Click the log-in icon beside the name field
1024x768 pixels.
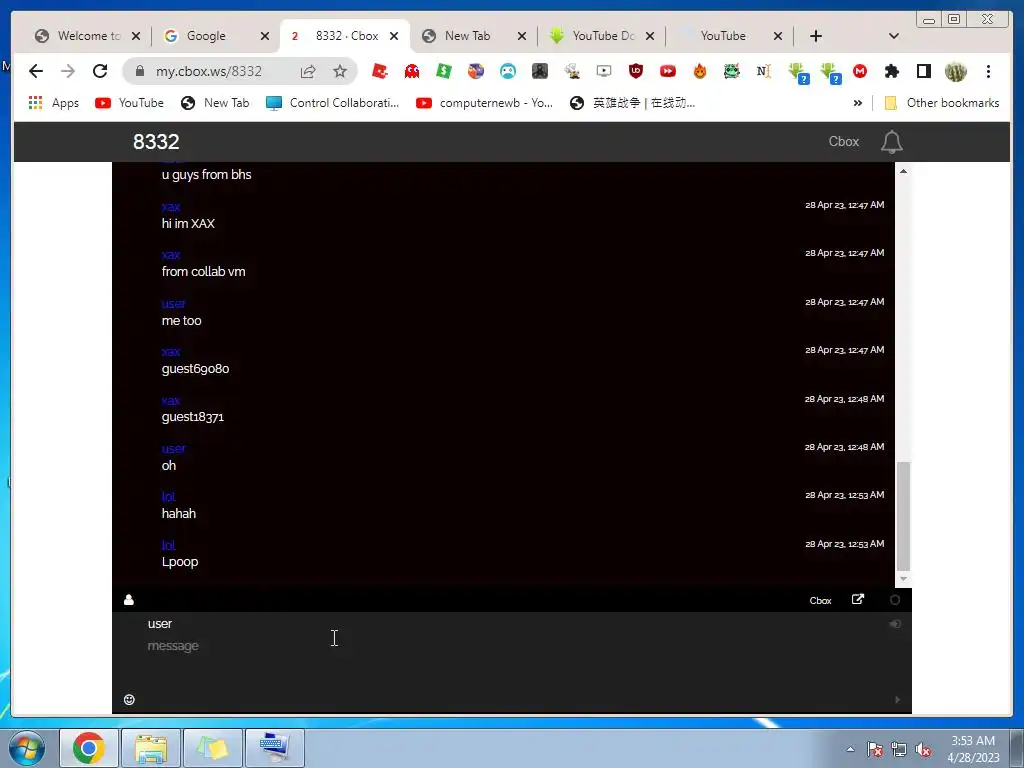point(895,624)
